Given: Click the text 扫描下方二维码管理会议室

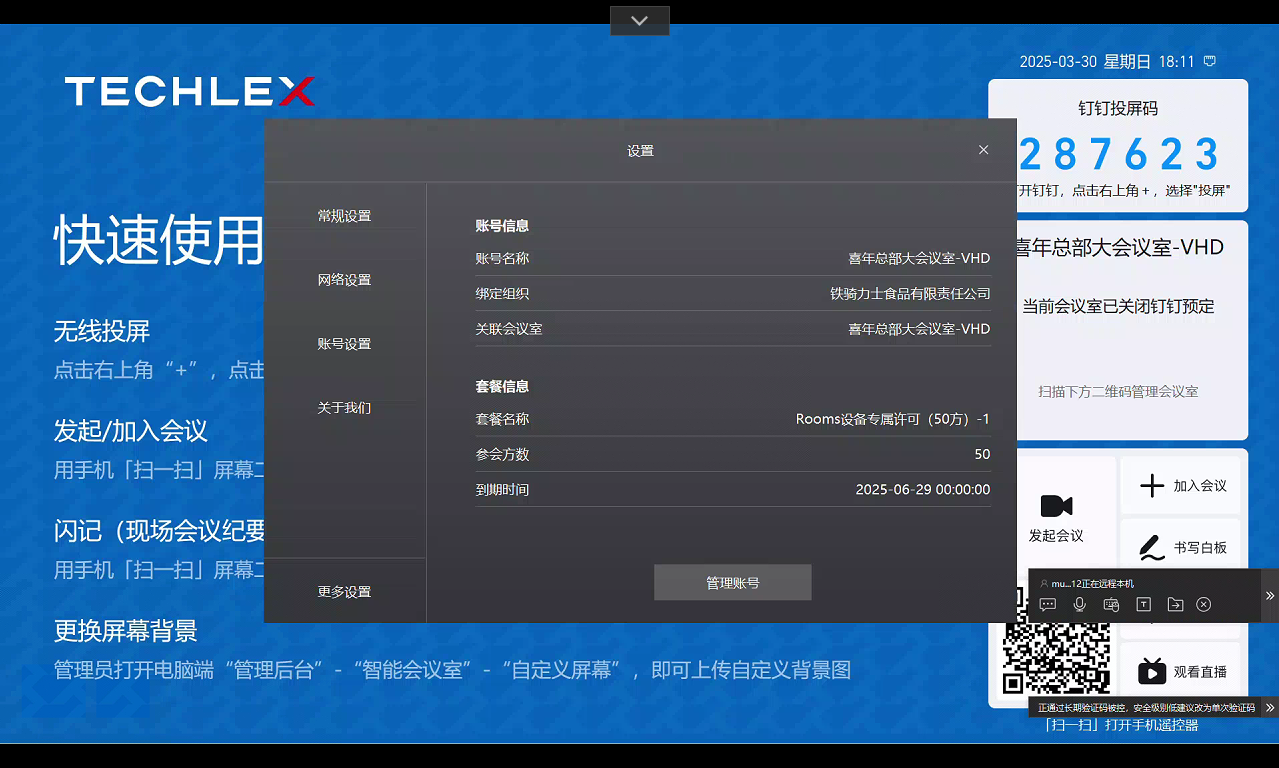Looking at the screenshot, I should pos(1118,392).
